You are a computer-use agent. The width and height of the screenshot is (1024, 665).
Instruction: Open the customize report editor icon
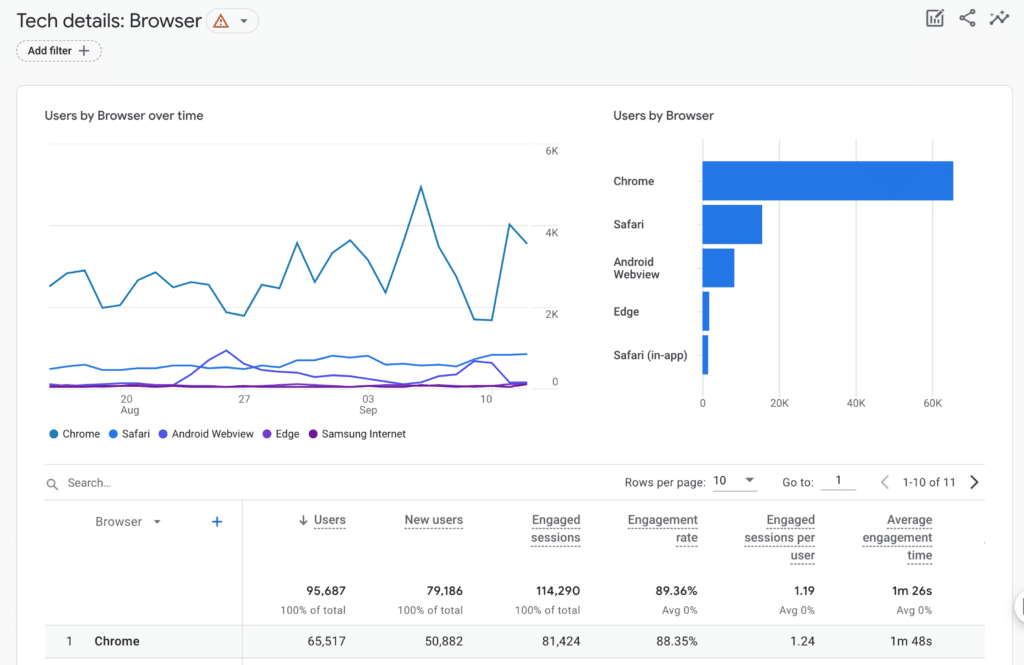point(934,17)
